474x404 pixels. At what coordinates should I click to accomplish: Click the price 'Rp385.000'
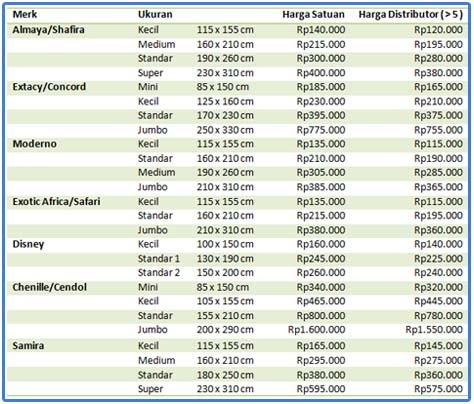[x=321, y=187]
